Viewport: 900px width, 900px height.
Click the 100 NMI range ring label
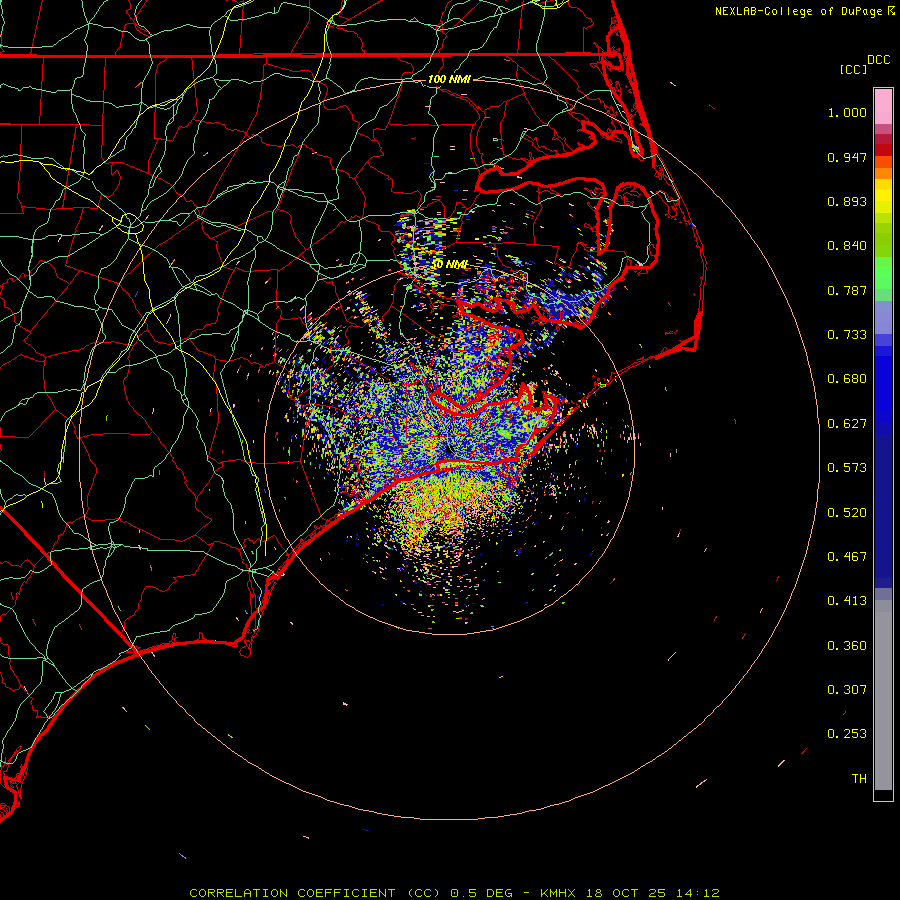tap(449, 79)
